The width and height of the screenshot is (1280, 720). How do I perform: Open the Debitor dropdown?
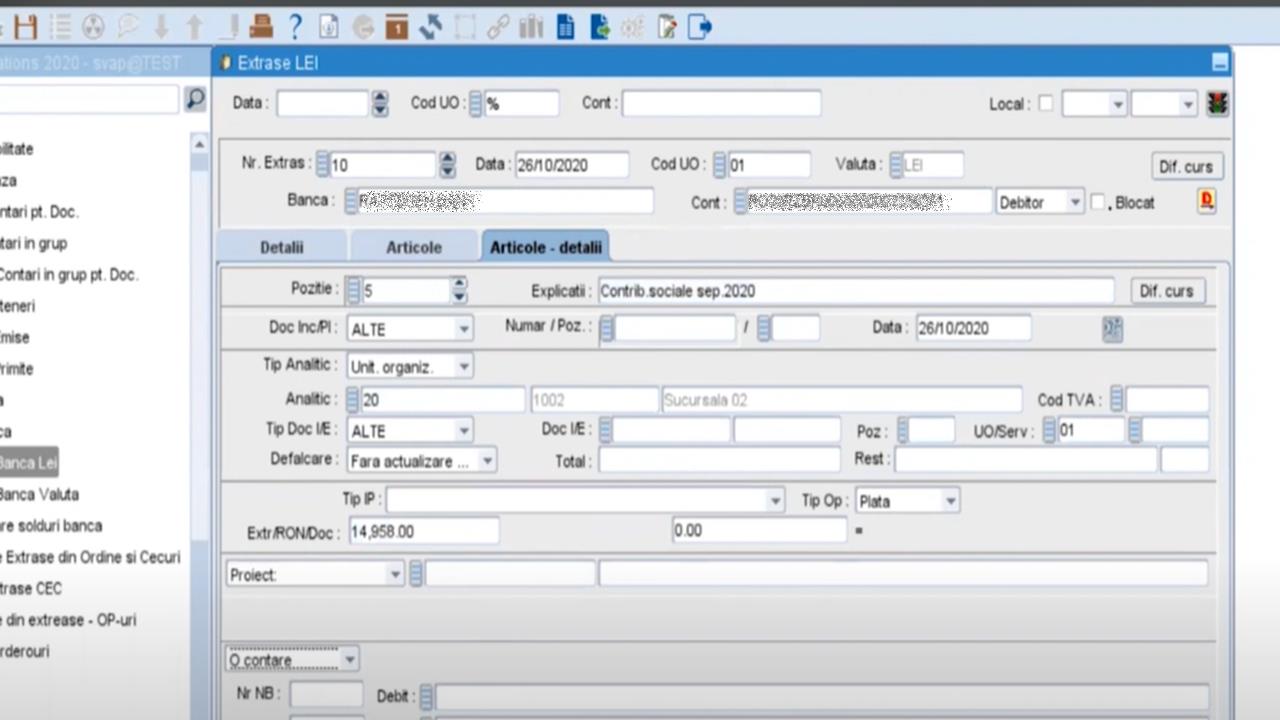point(1075,202)
